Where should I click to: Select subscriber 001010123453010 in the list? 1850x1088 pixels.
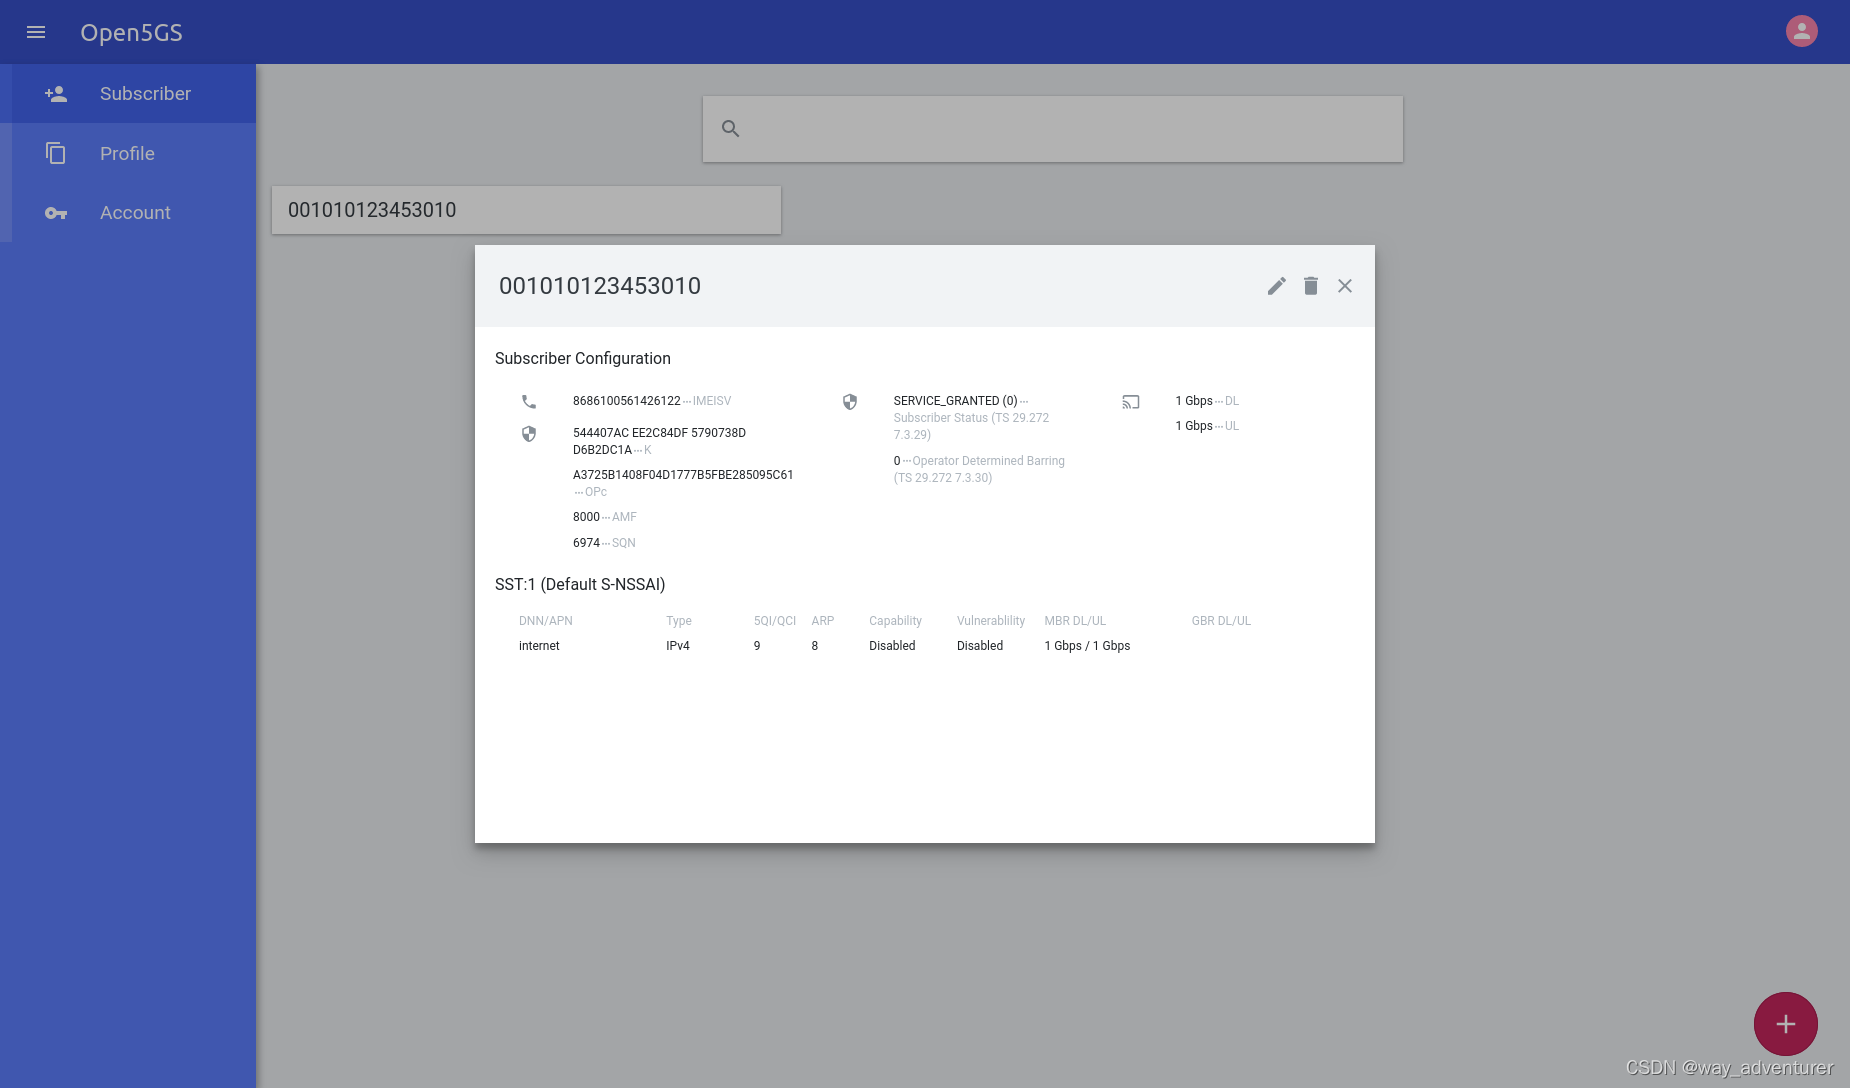pos(526,210)
